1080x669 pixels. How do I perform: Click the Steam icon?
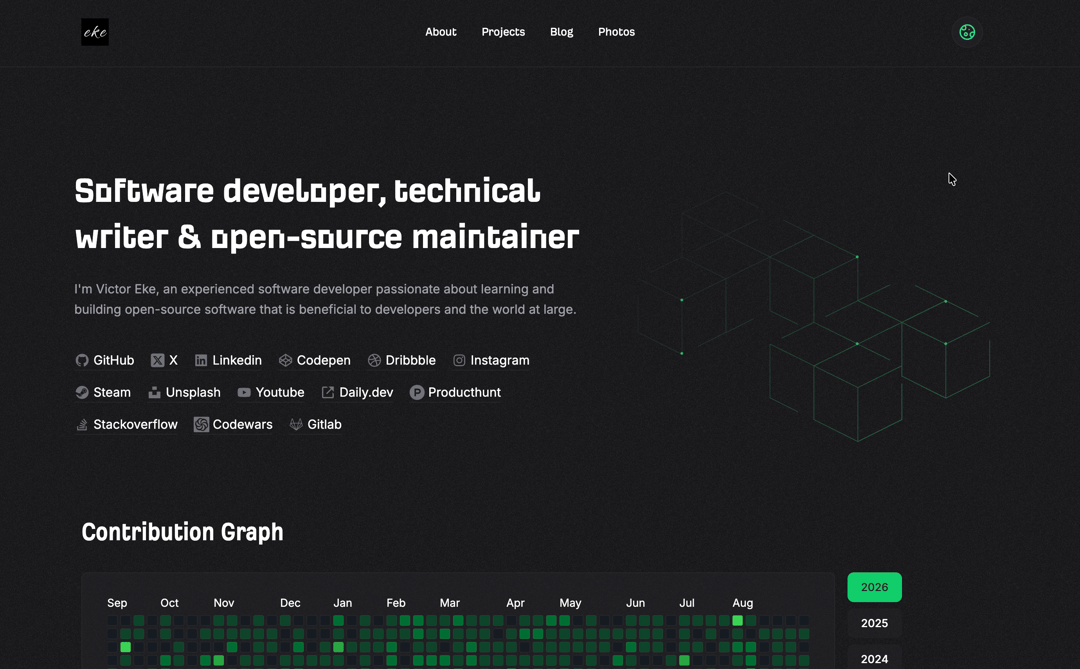point(82,392)
